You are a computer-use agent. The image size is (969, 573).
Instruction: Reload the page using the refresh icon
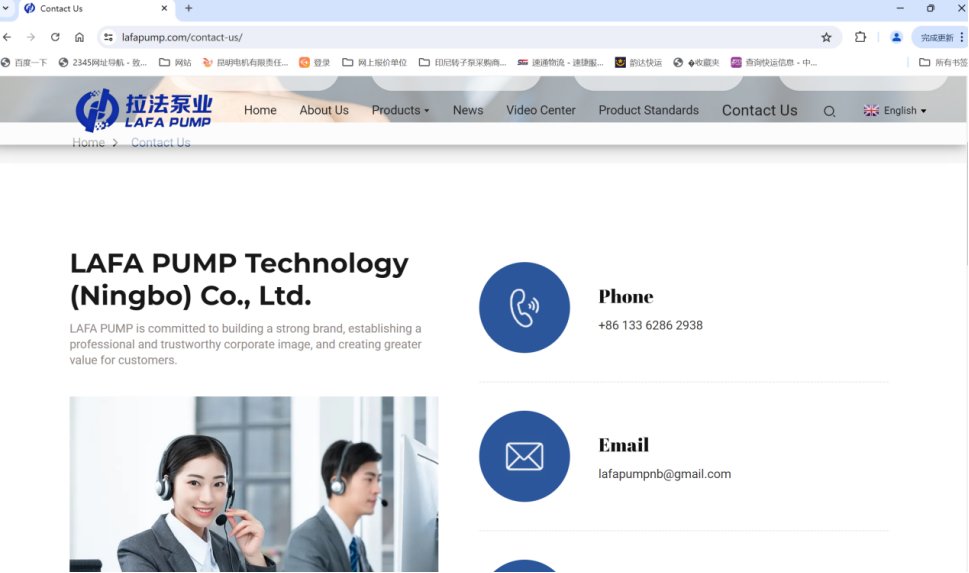click(55, 37)
